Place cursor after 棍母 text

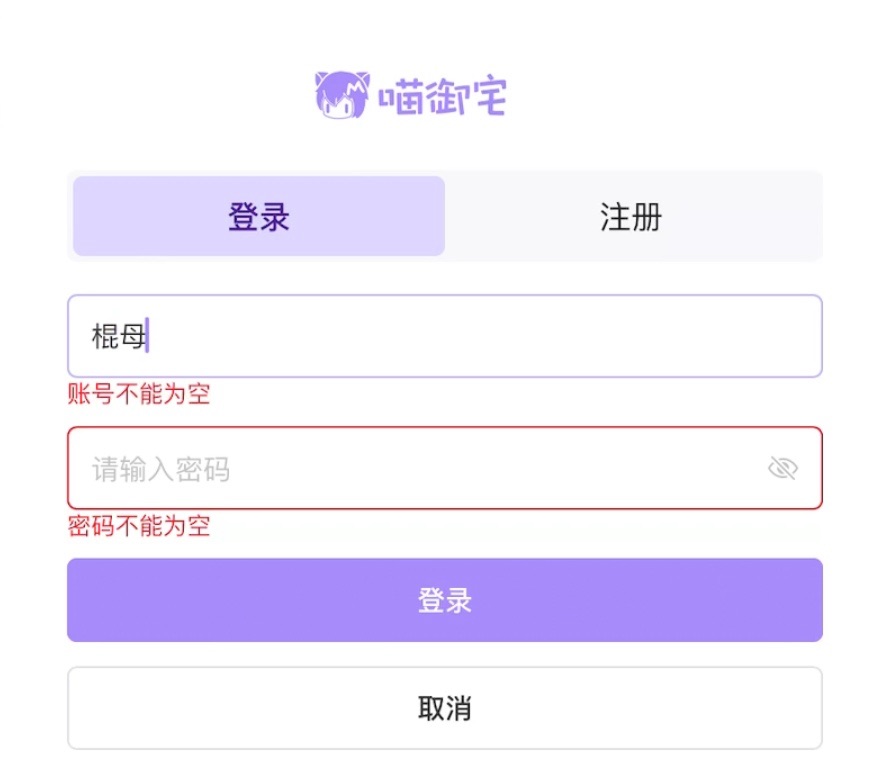click(x=147, y=336)
